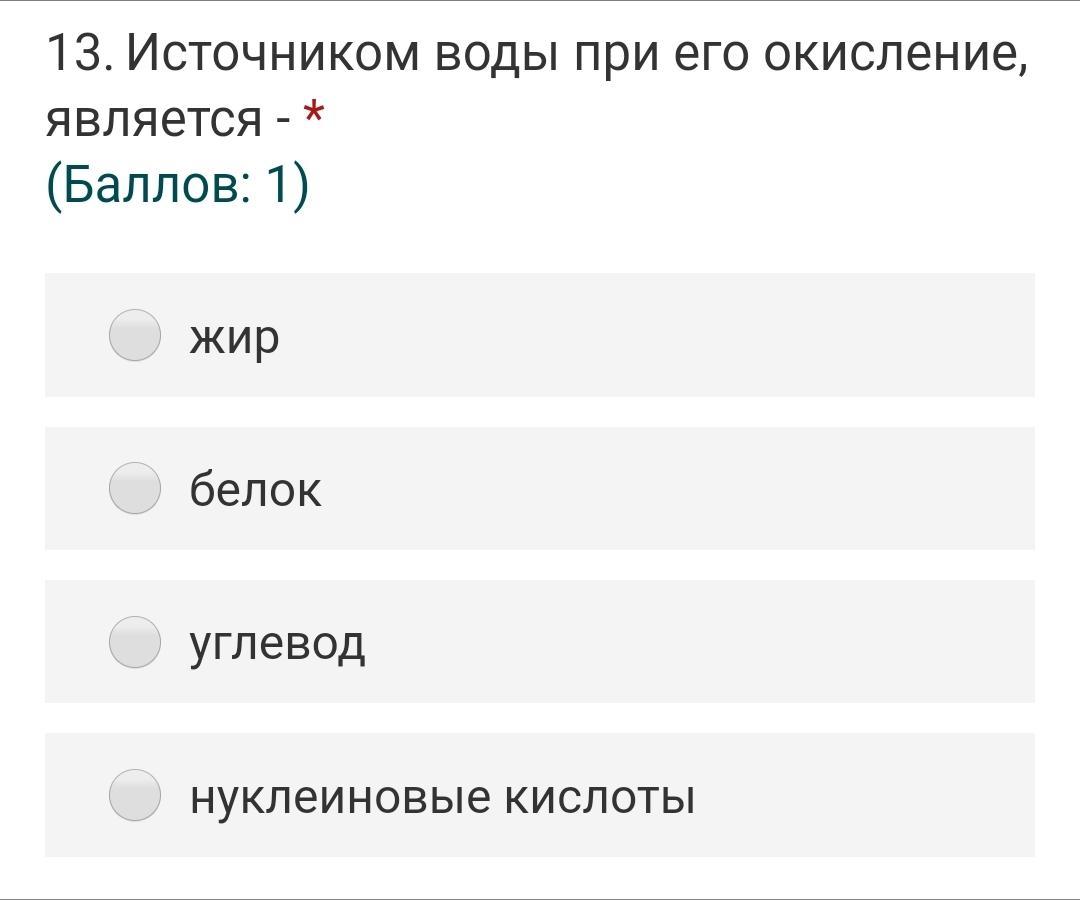This screenshot has width=1080, height=900.
Task: Click the жир answer label text
Action: tap(234, 339)
